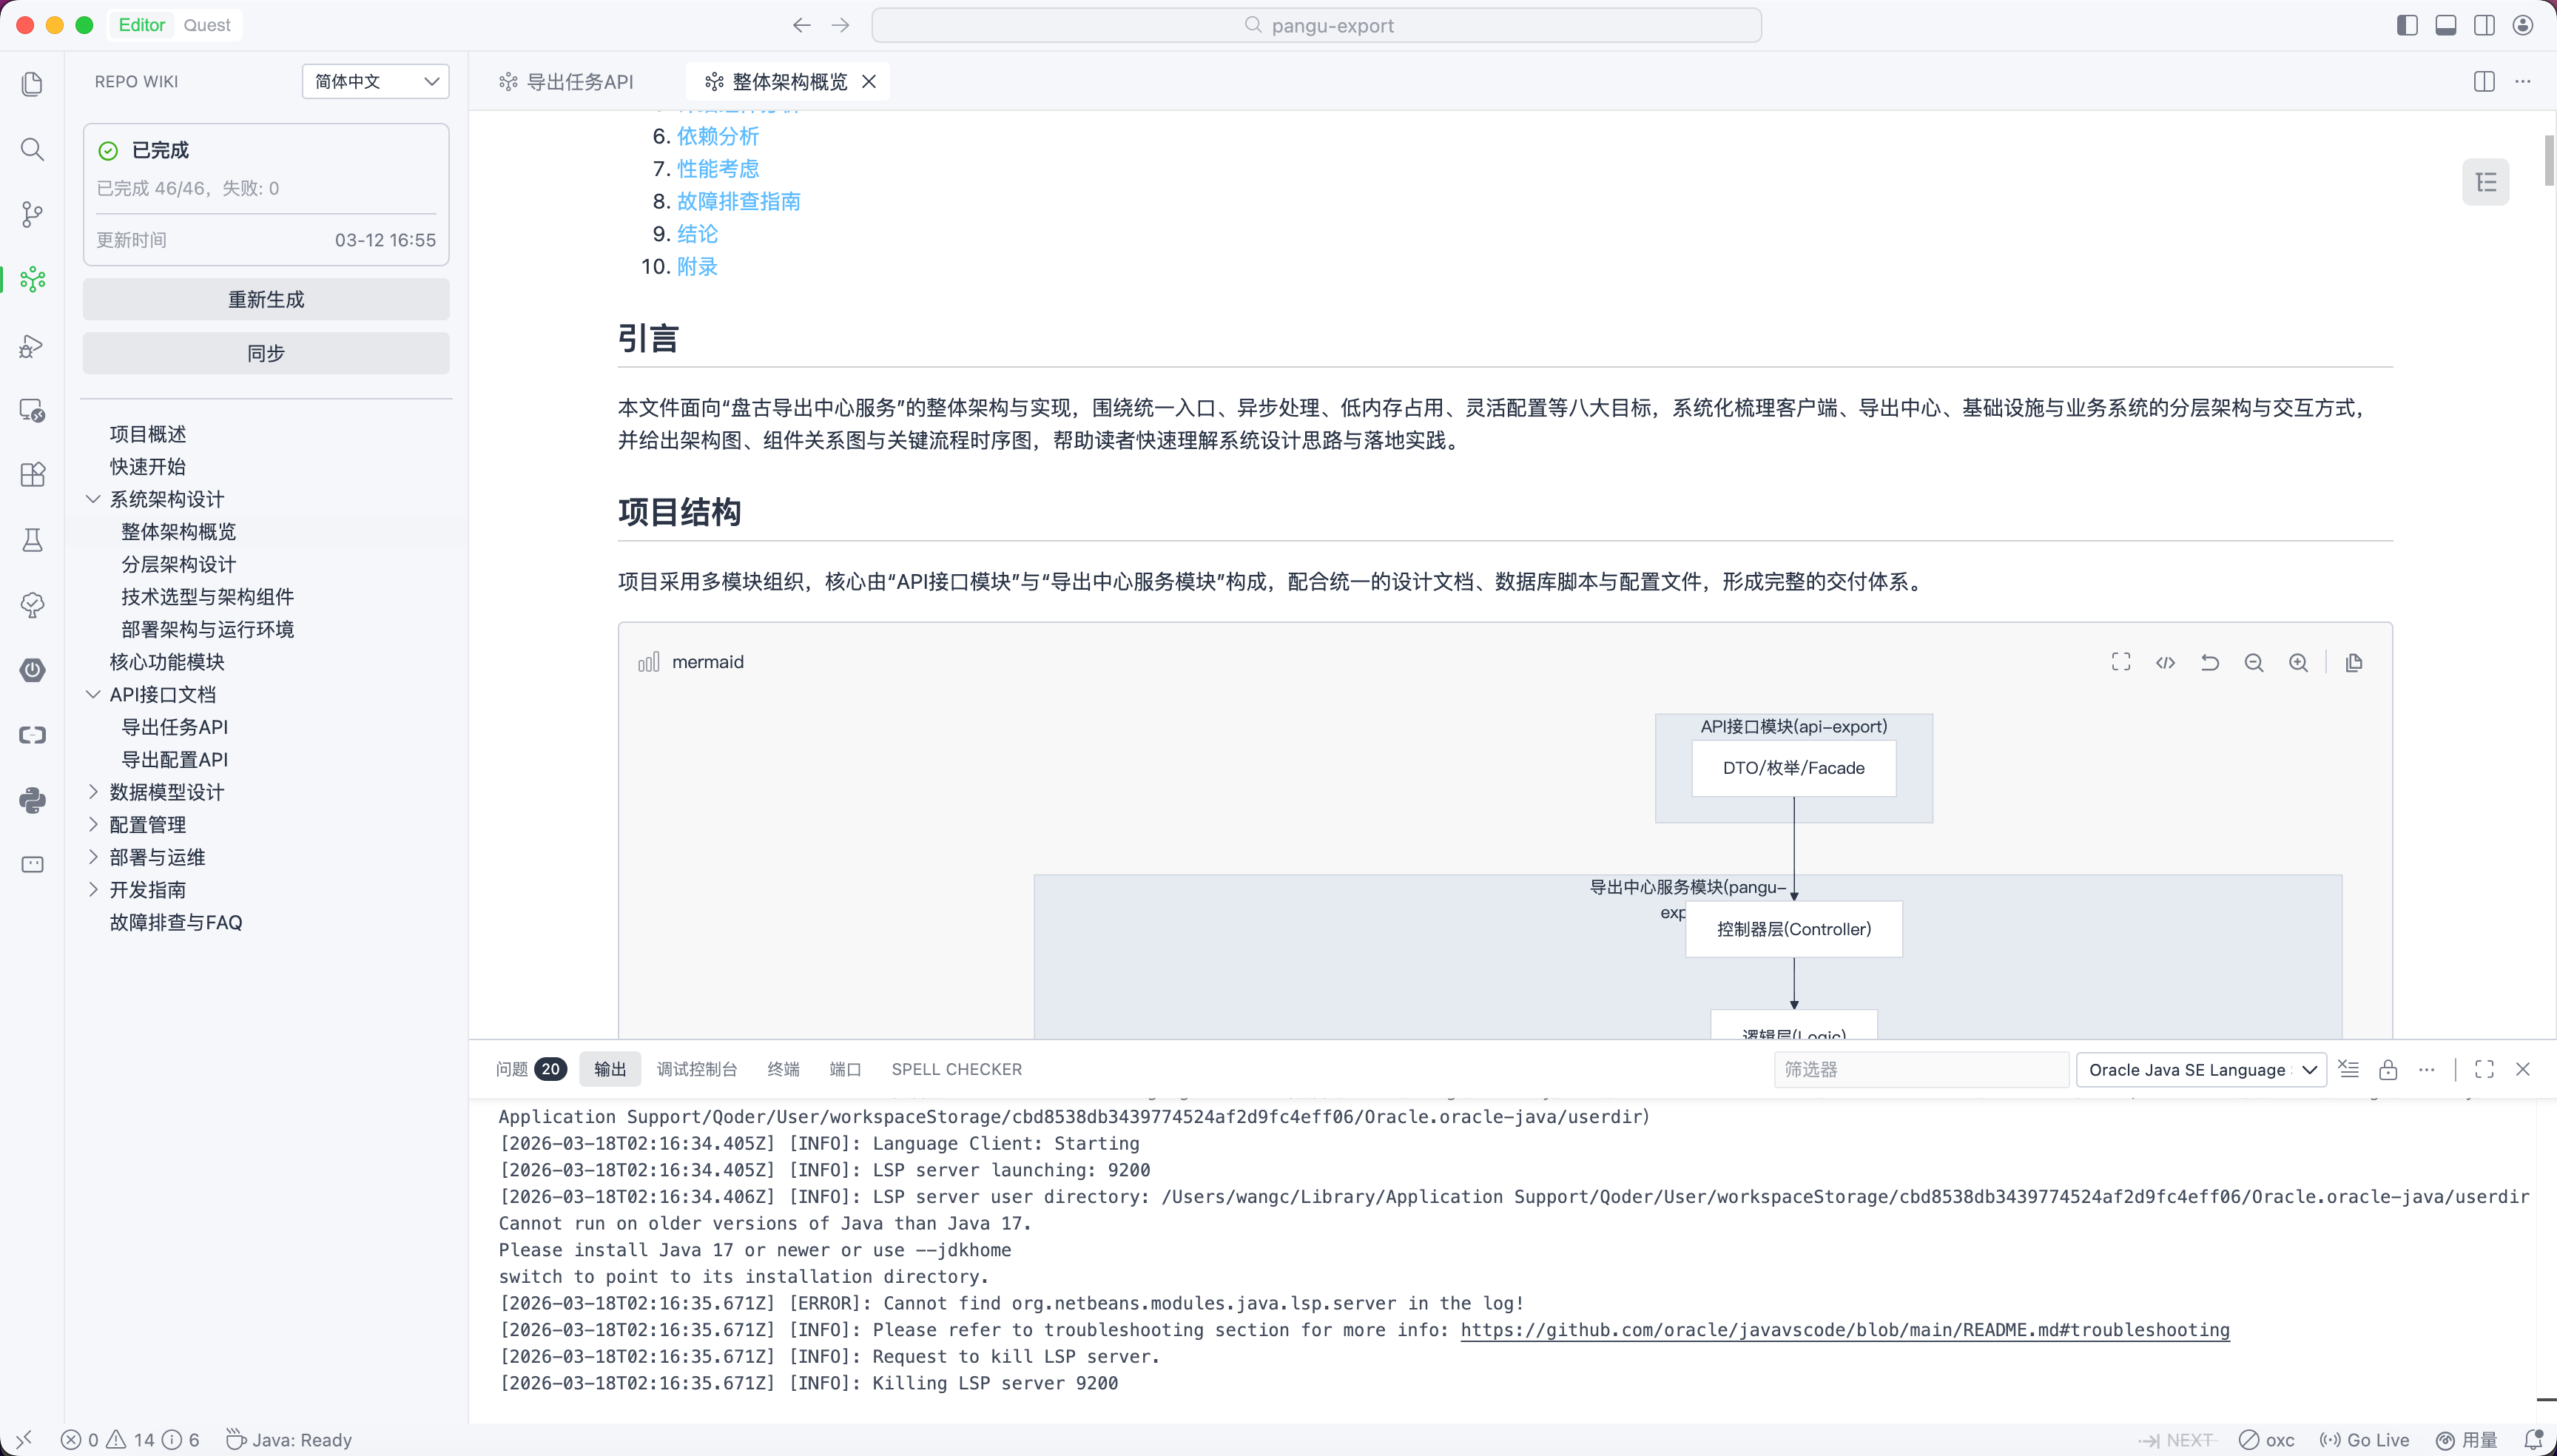Viewport: 2557px width, 1456px height.
Task: Click the Search icon in activity bar
Action: [x=32, y=149]
